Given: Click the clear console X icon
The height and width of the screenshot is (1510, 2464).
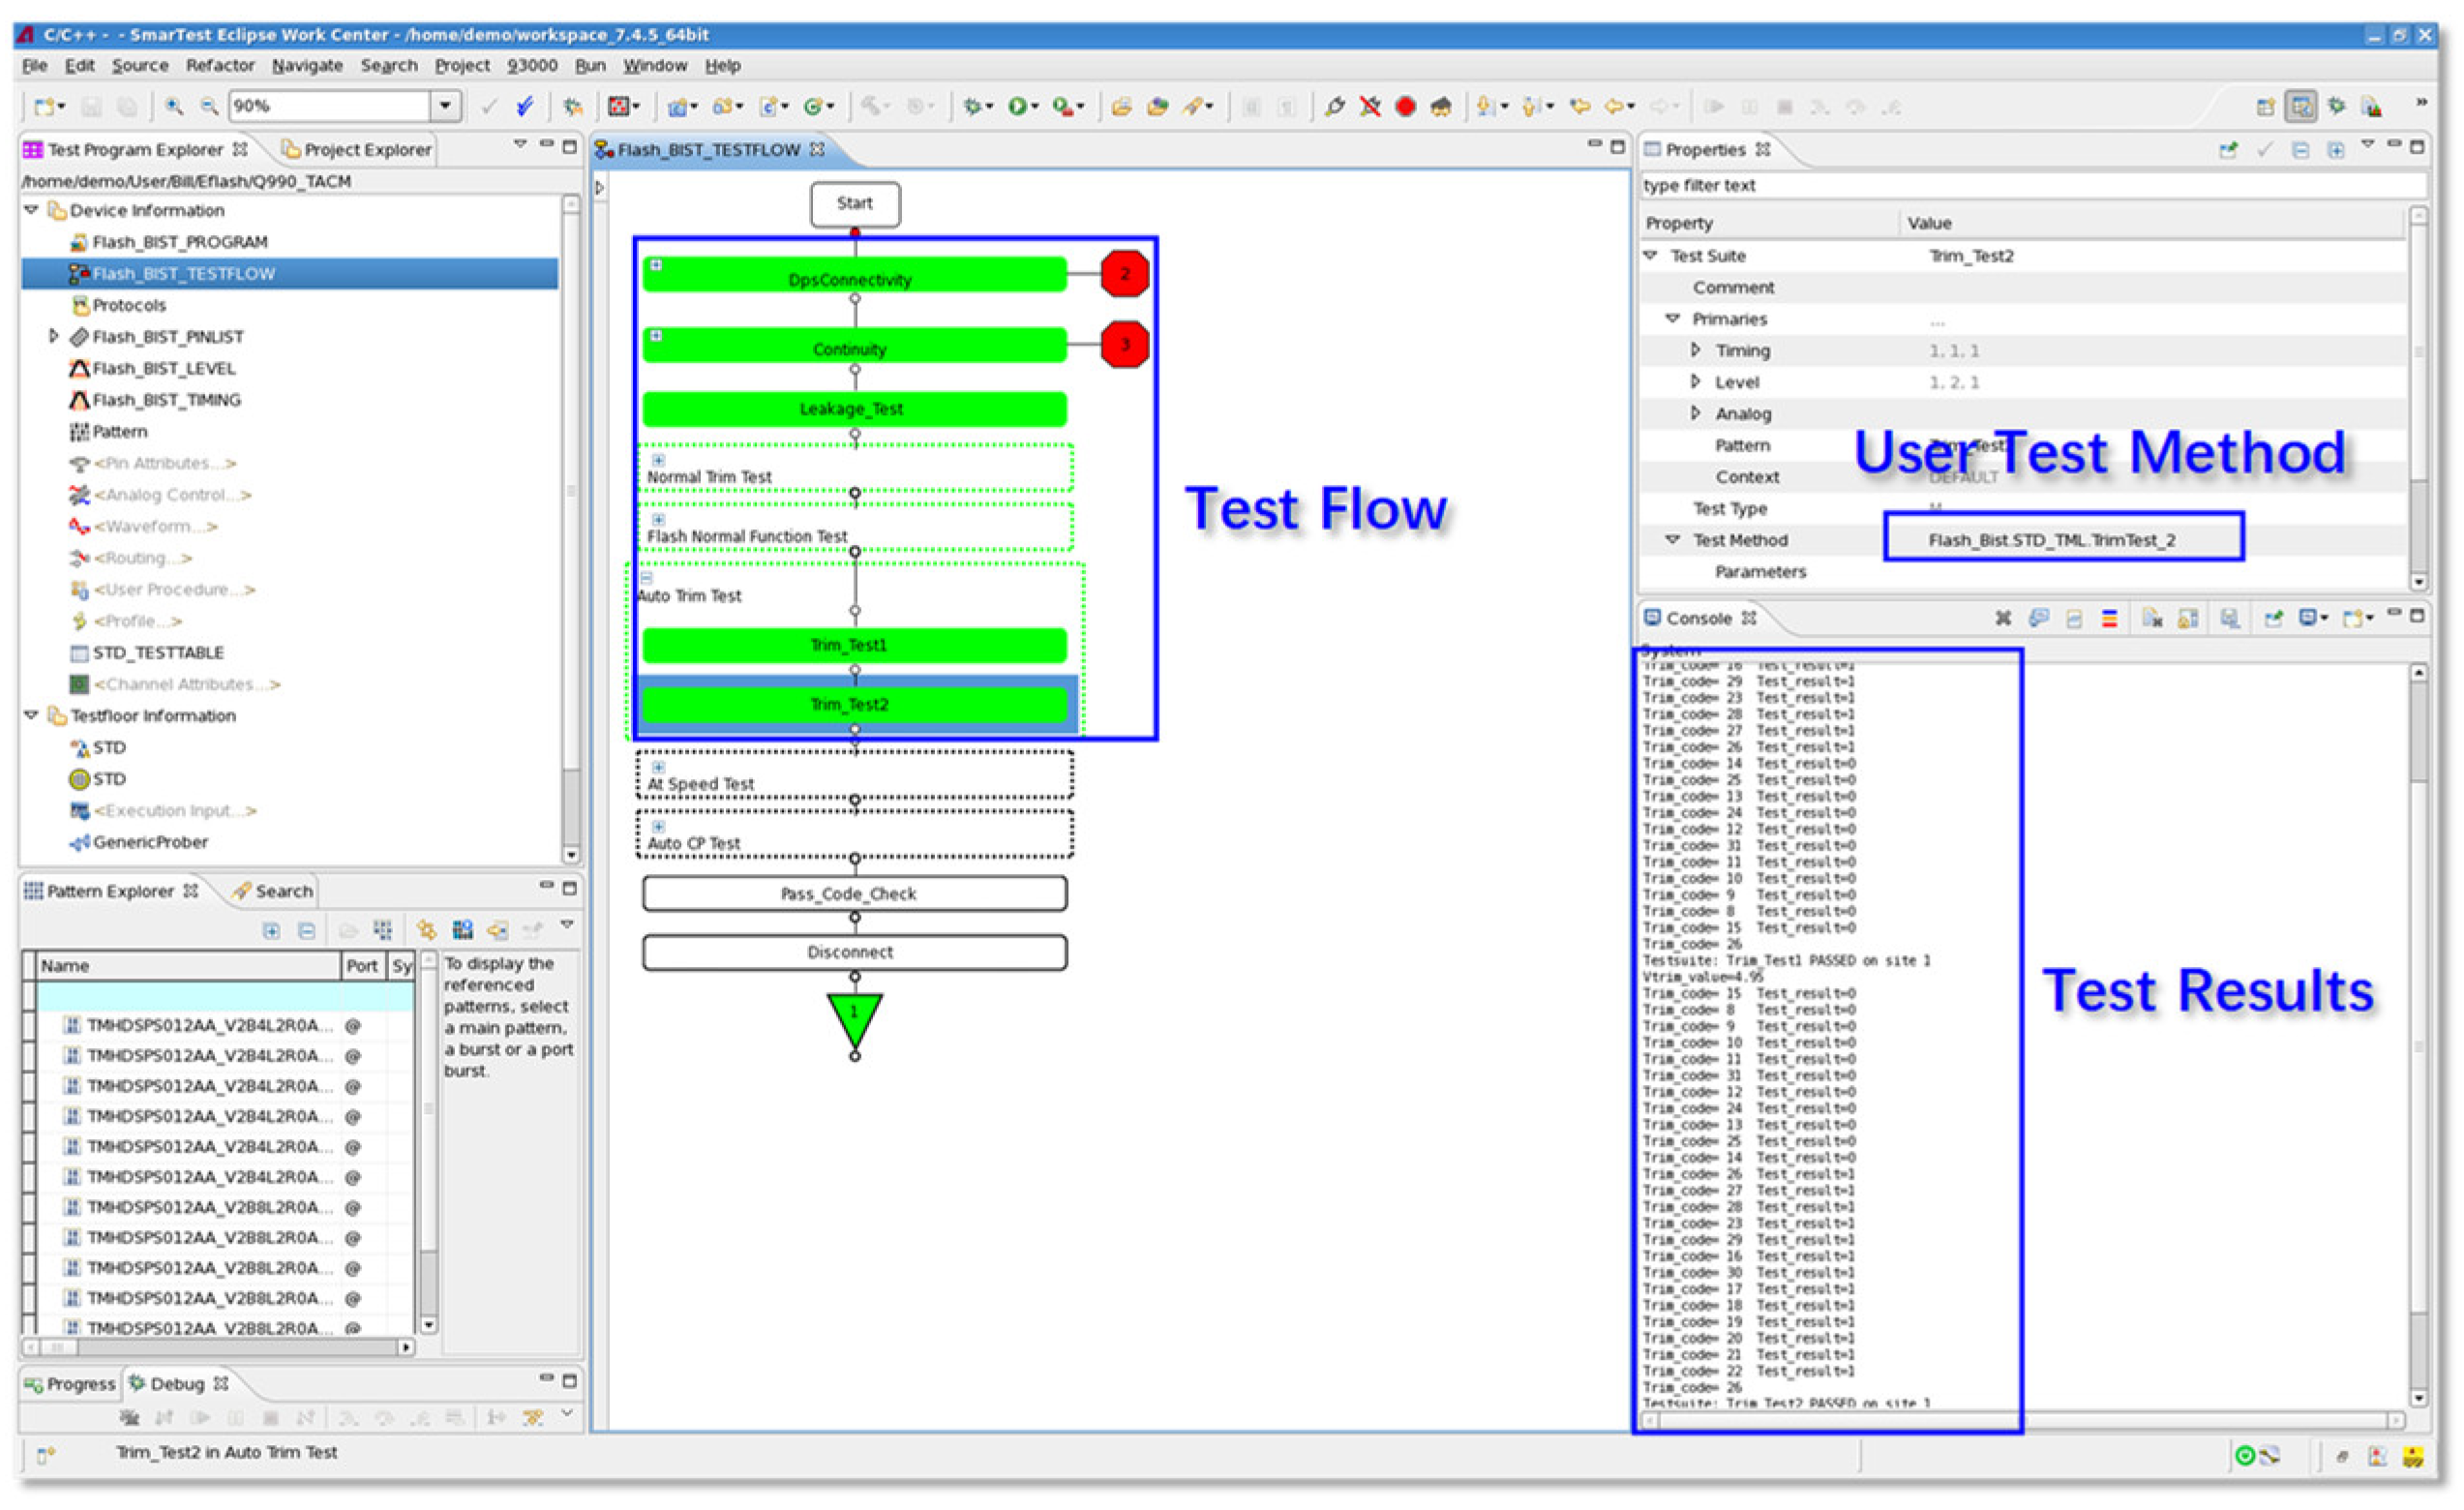Looking at the screenshot, I should [x=2003, y=618].
